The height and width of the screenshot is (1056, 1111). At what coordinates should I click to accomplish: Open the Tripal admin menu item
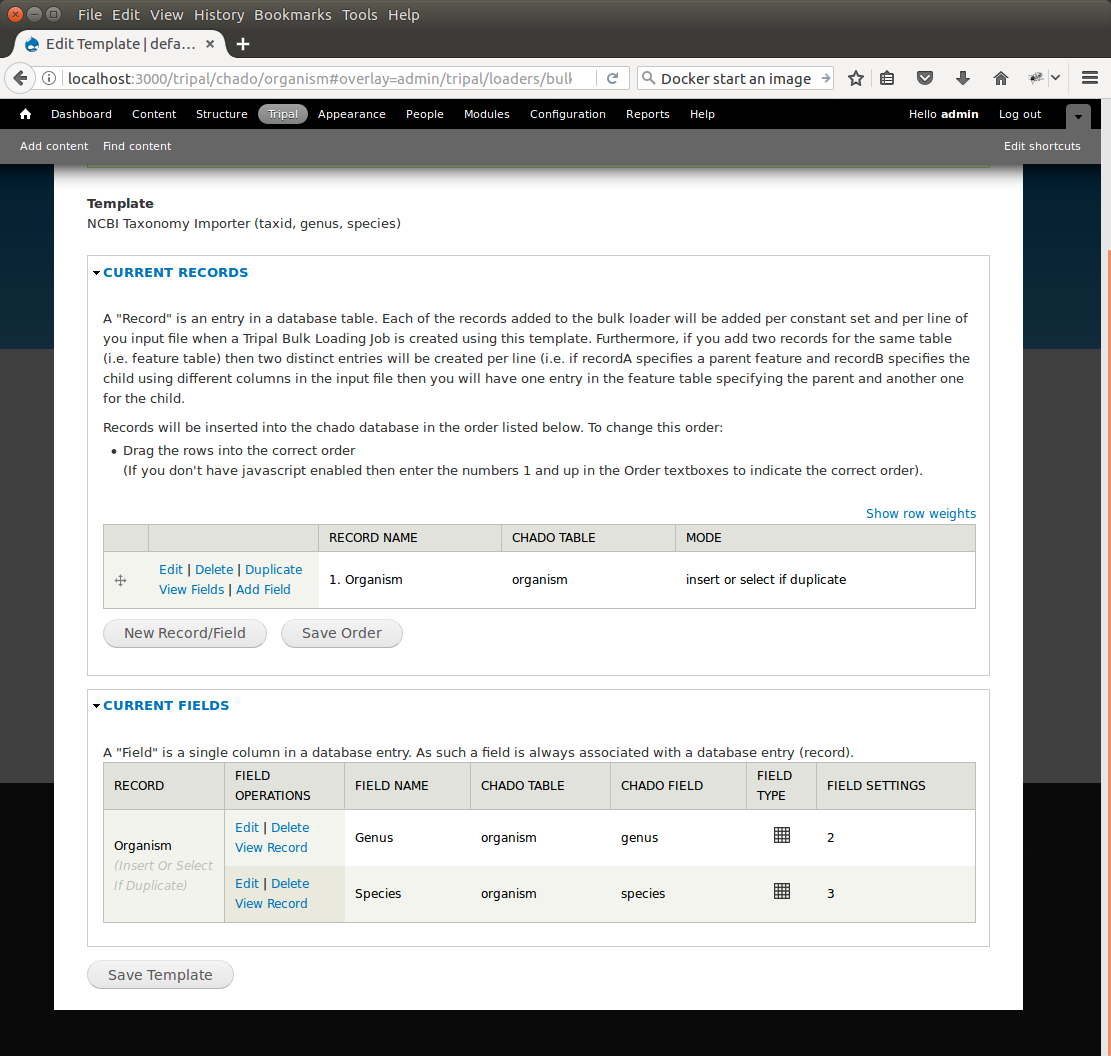point(283,114)
